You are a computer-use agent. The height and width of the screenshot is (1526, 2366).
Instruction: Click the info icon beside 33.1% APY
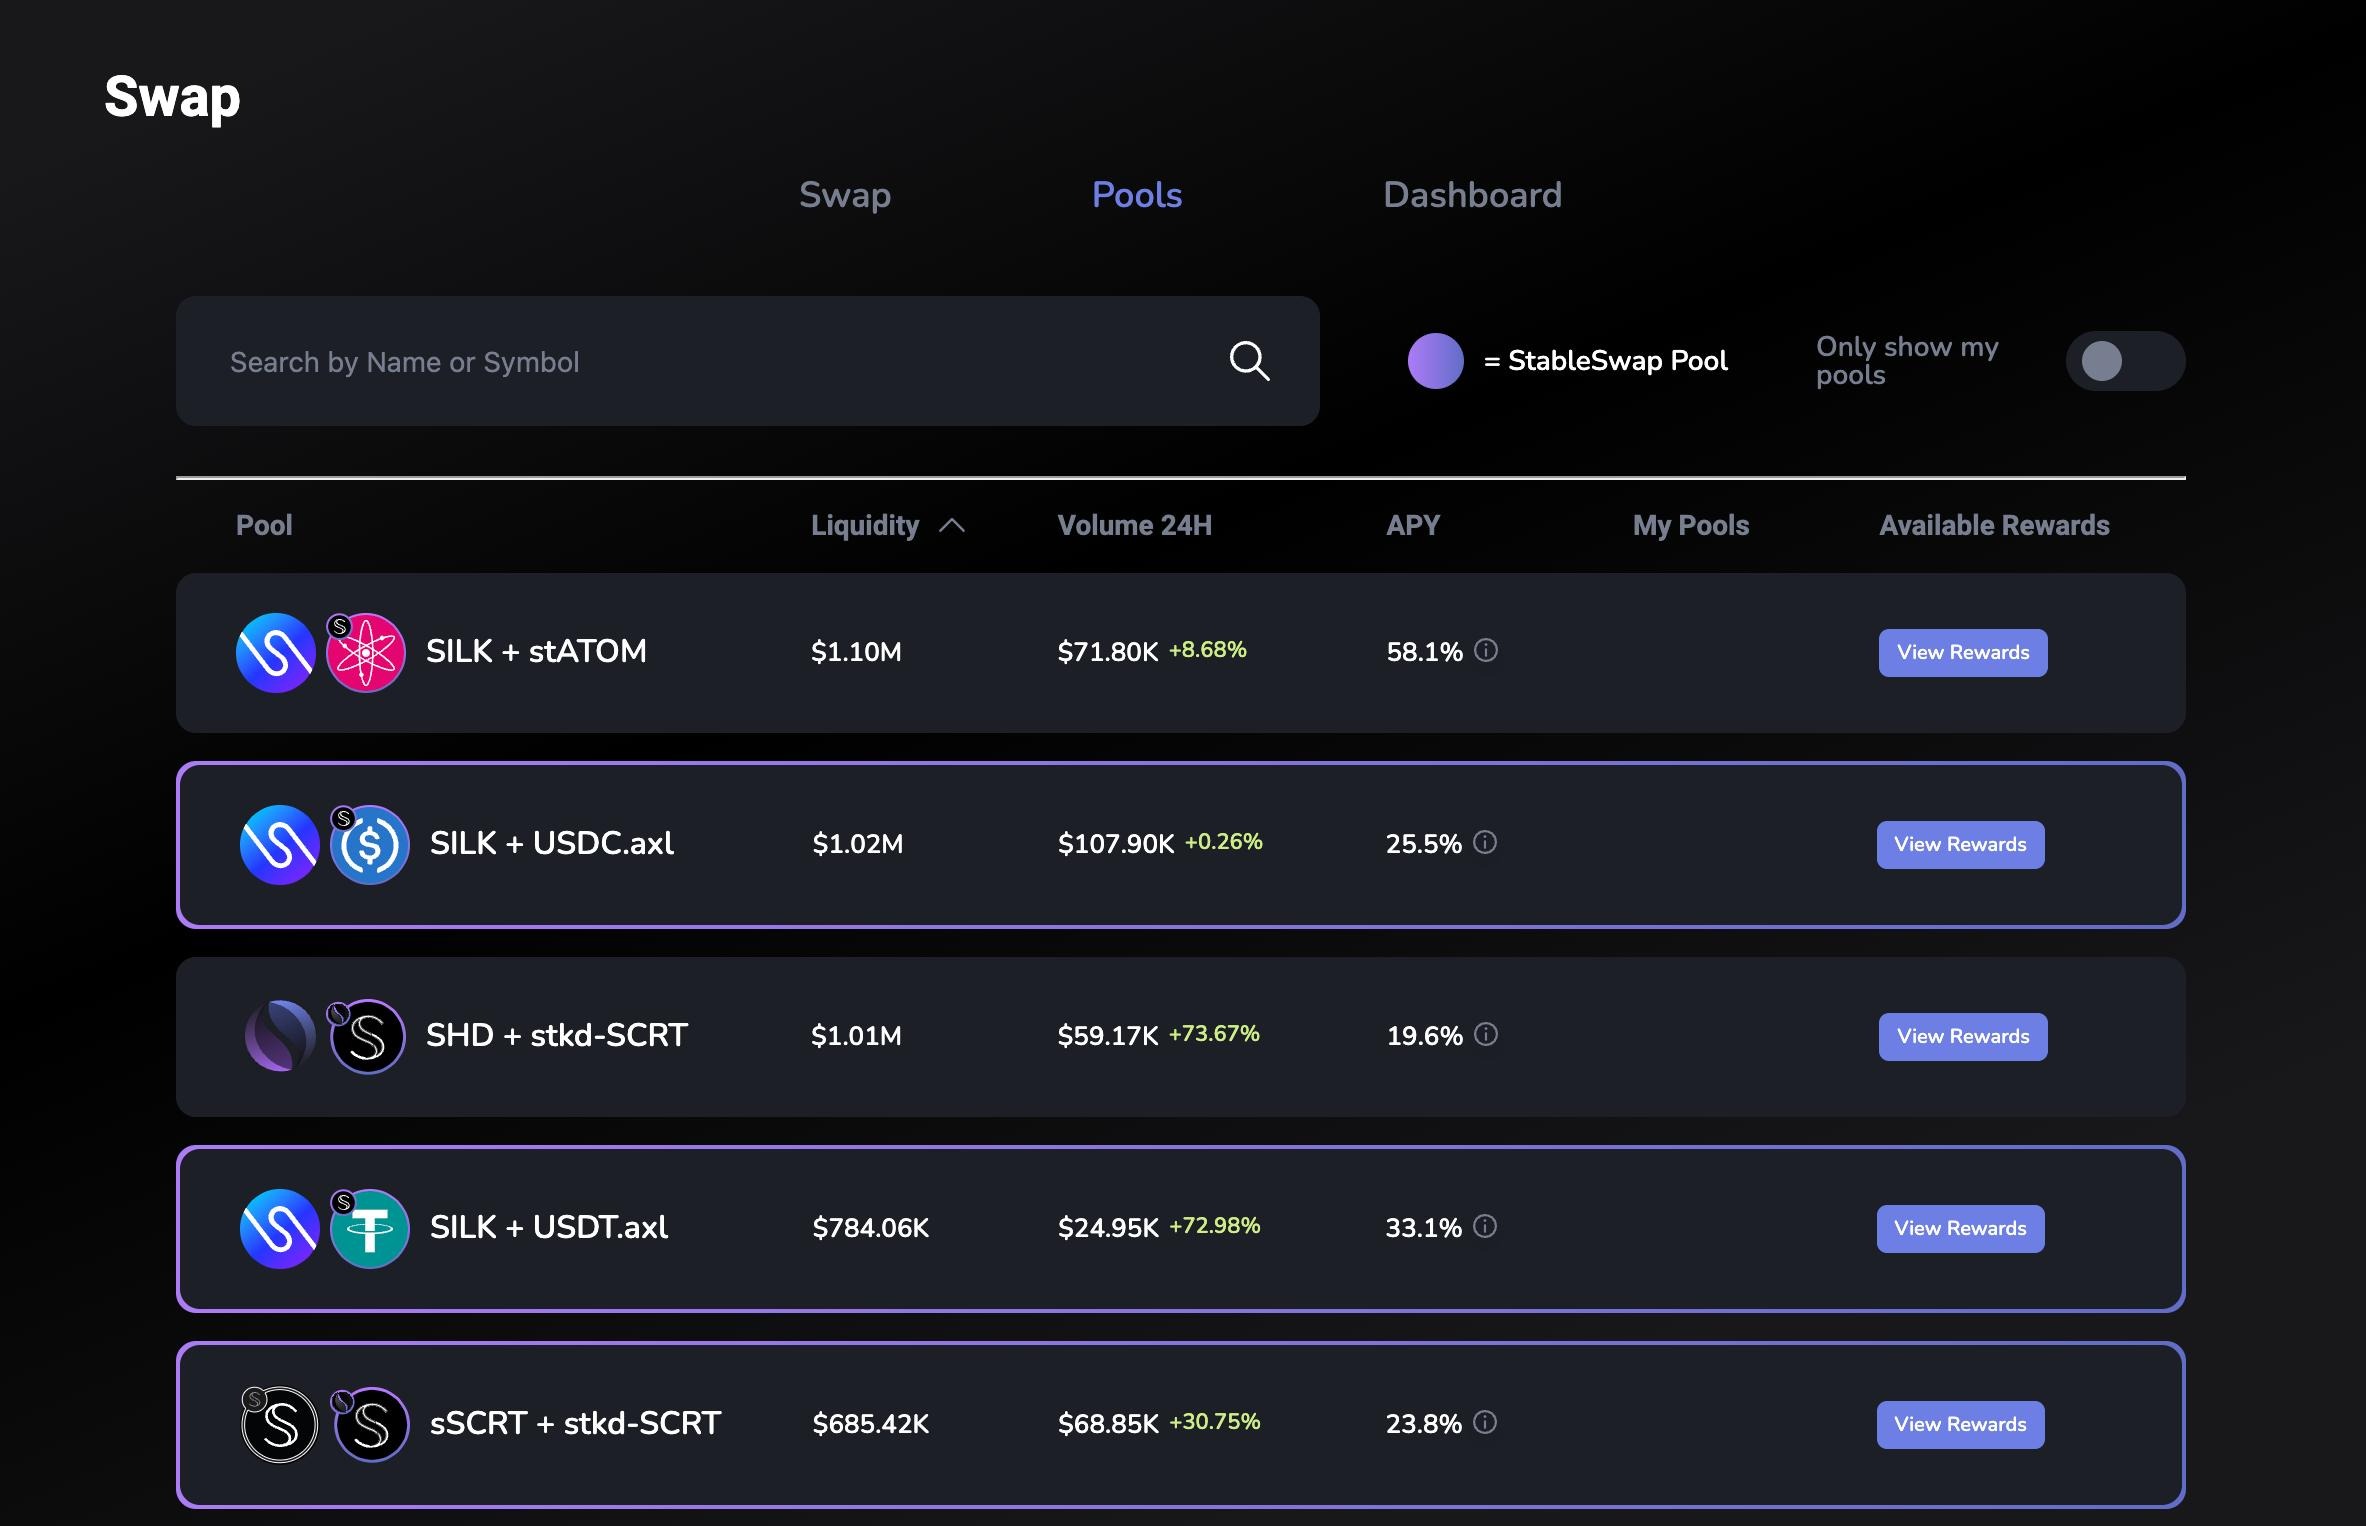1485,1227
